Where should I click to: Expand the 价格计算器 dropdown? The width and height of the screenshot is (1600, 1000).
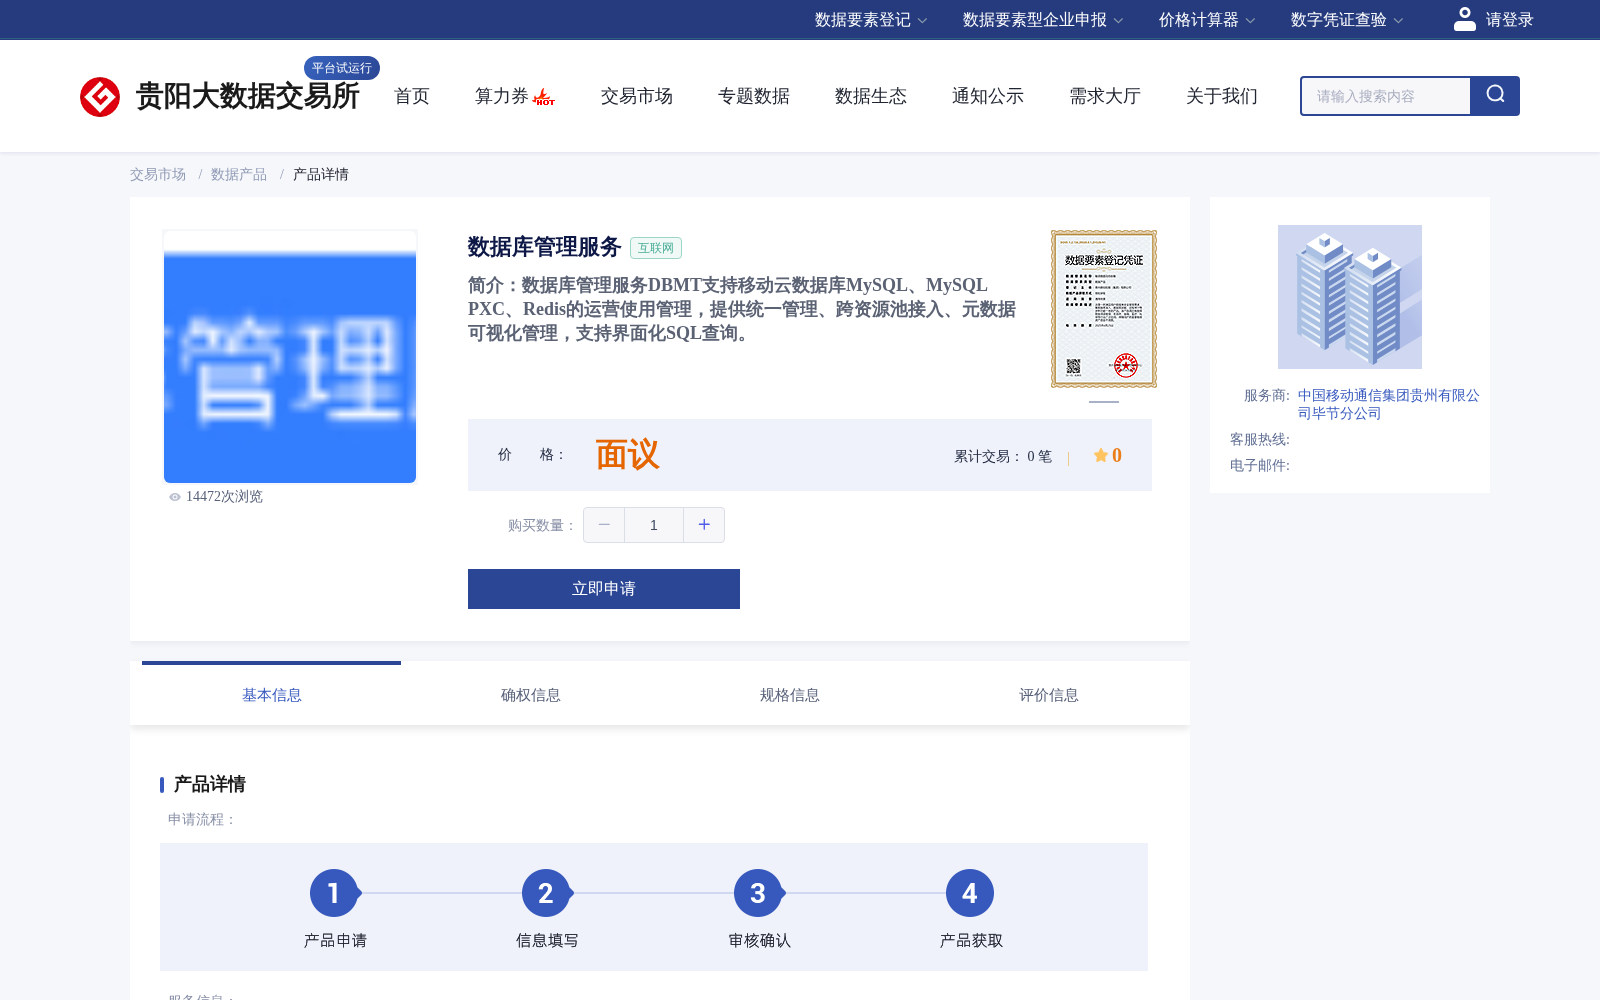1207,20
